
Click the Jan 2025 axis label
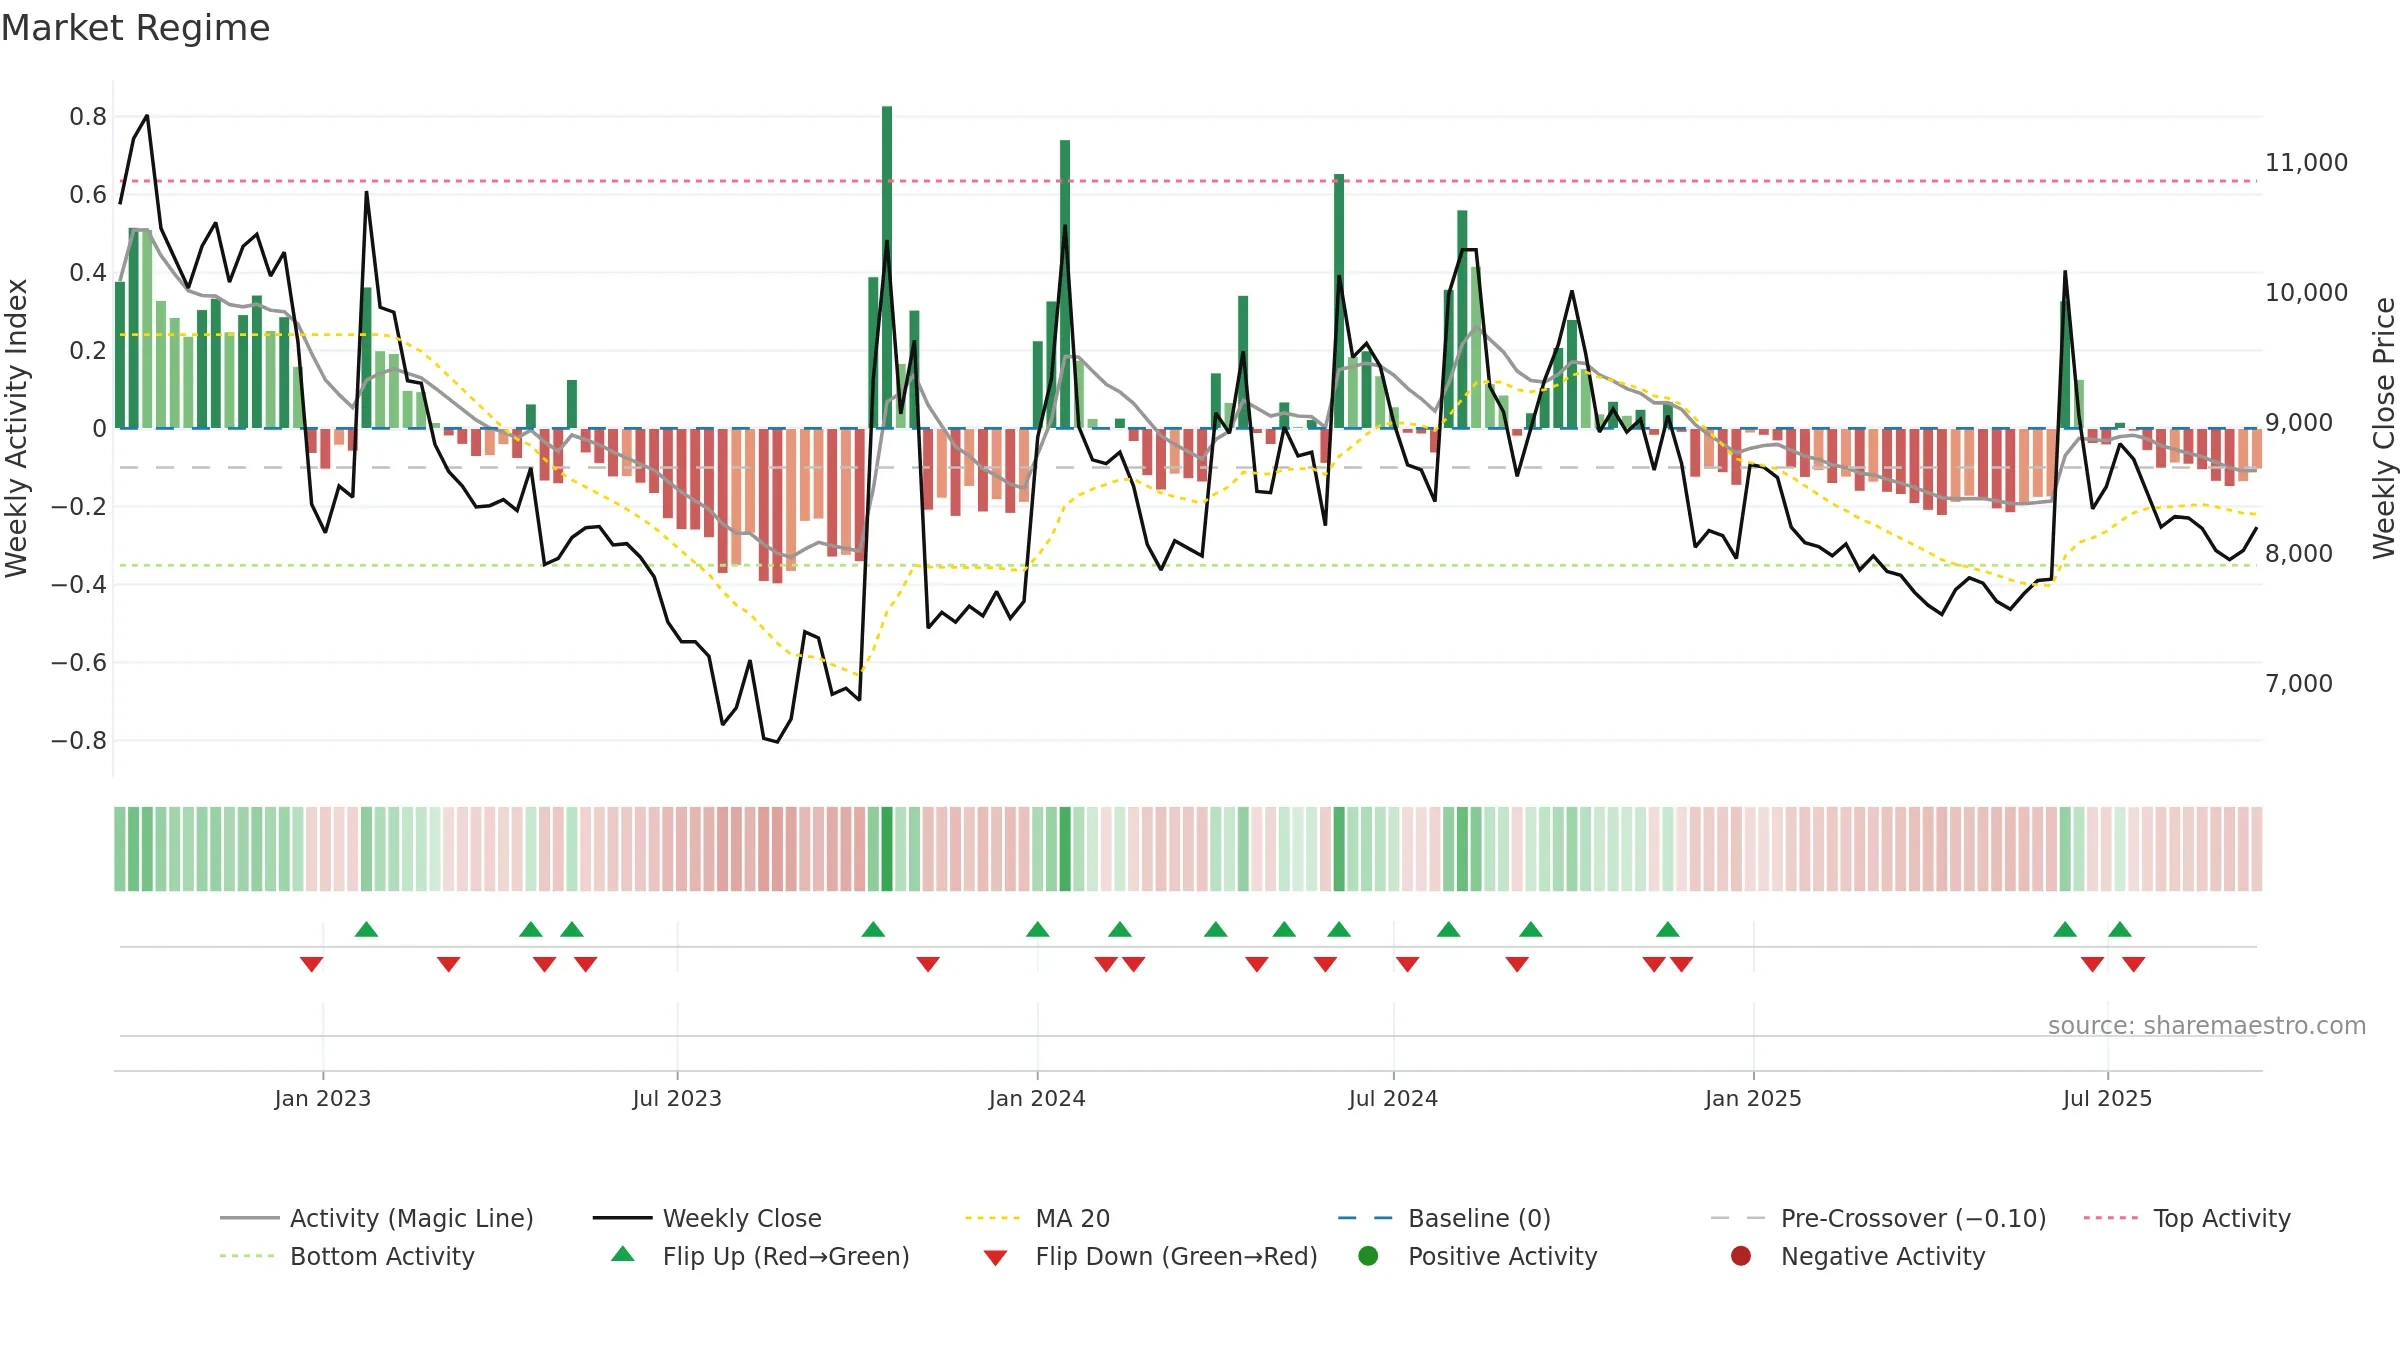click(1753, 1098)
